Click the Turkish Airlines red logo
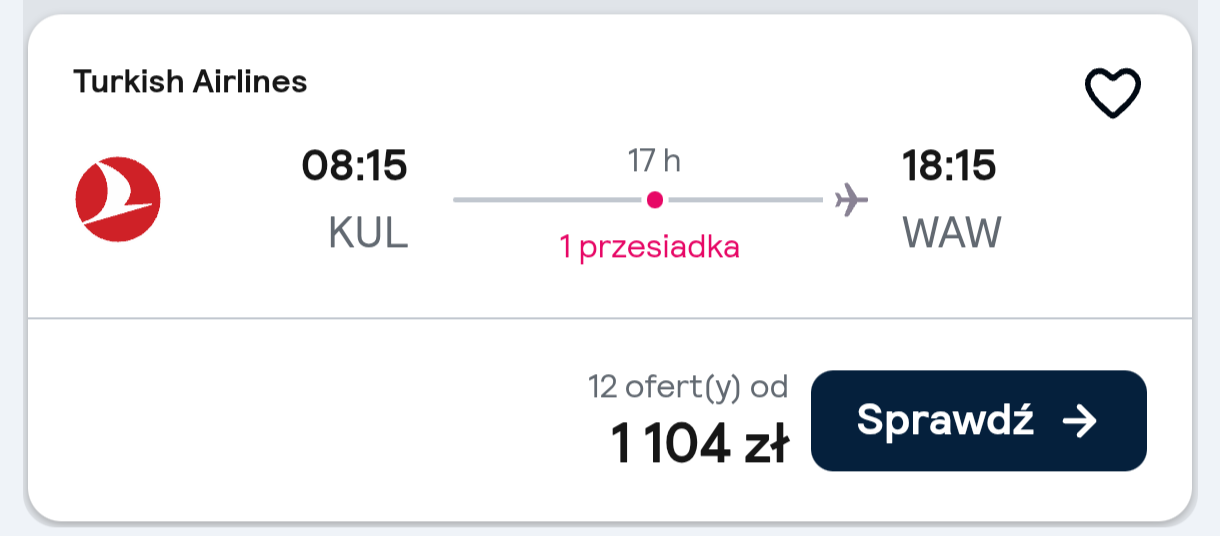 point(118,199)
